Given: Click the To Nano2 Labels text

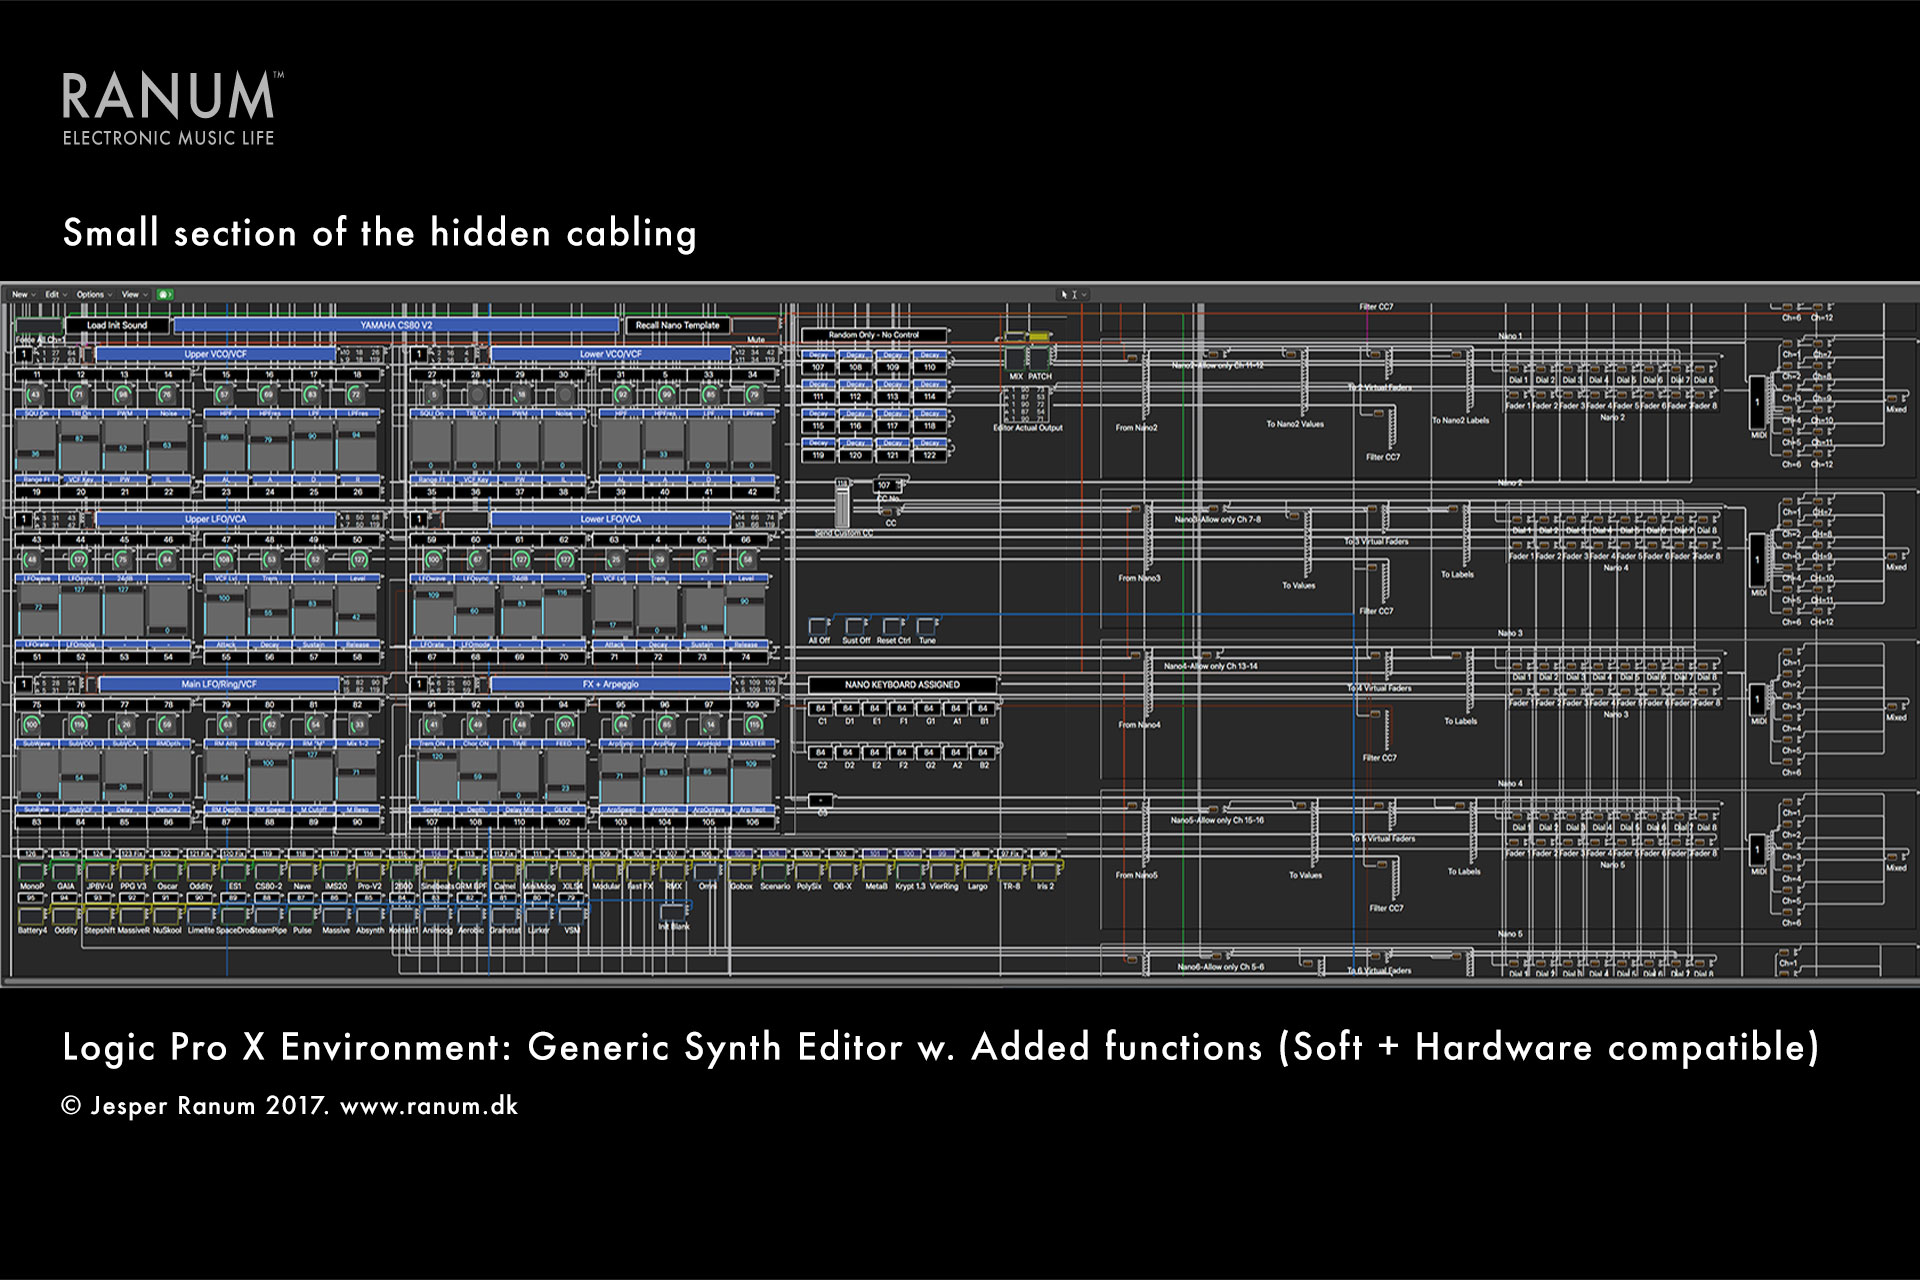Looking at the screenshot, I should pos(1460,421).
